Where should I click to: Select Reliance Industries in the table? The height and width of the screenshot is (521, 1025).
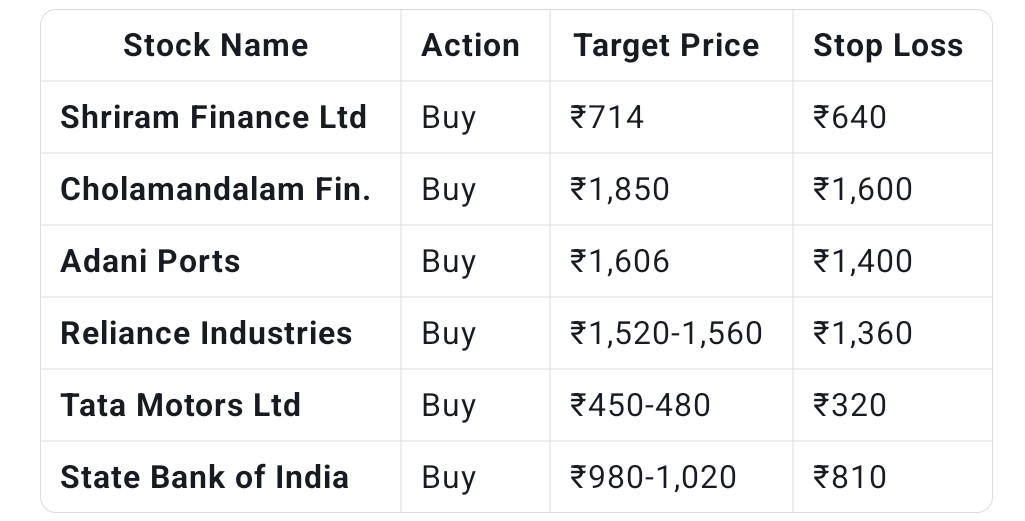point(206,333)
